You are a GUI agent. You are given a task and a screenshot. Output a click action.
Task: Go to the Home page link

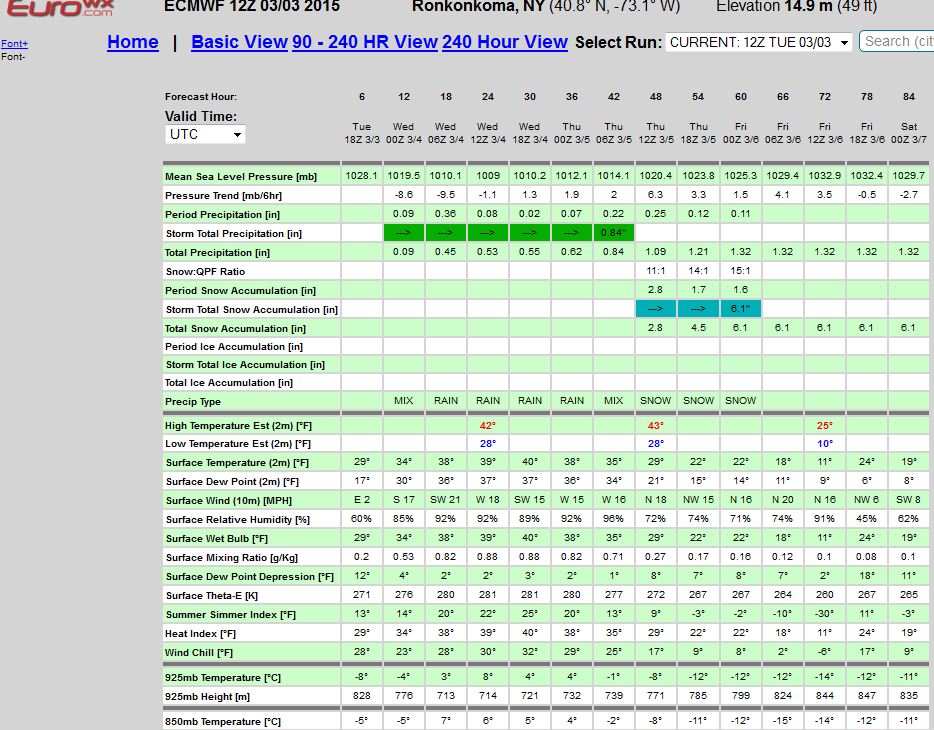coord(133,42)
